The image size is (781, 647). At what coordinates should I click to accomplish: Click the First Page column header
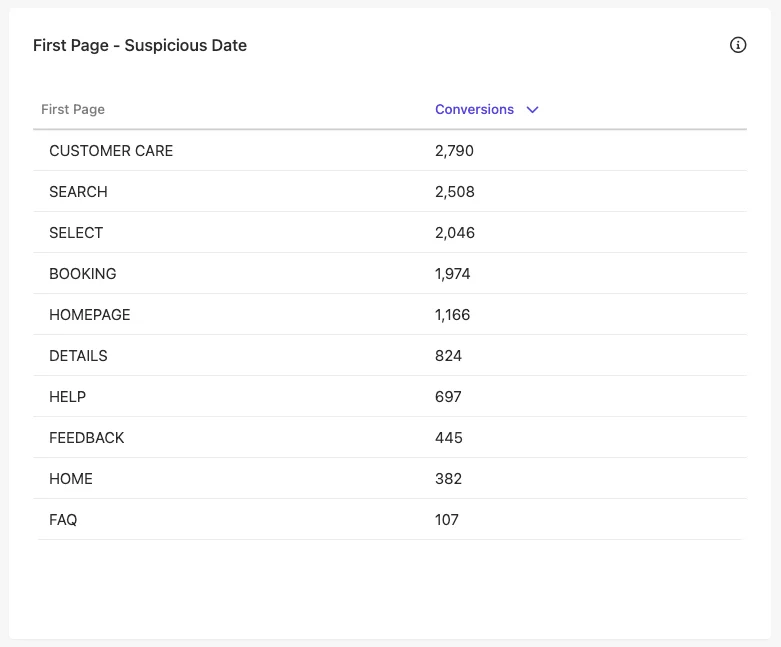pos(73,109)
